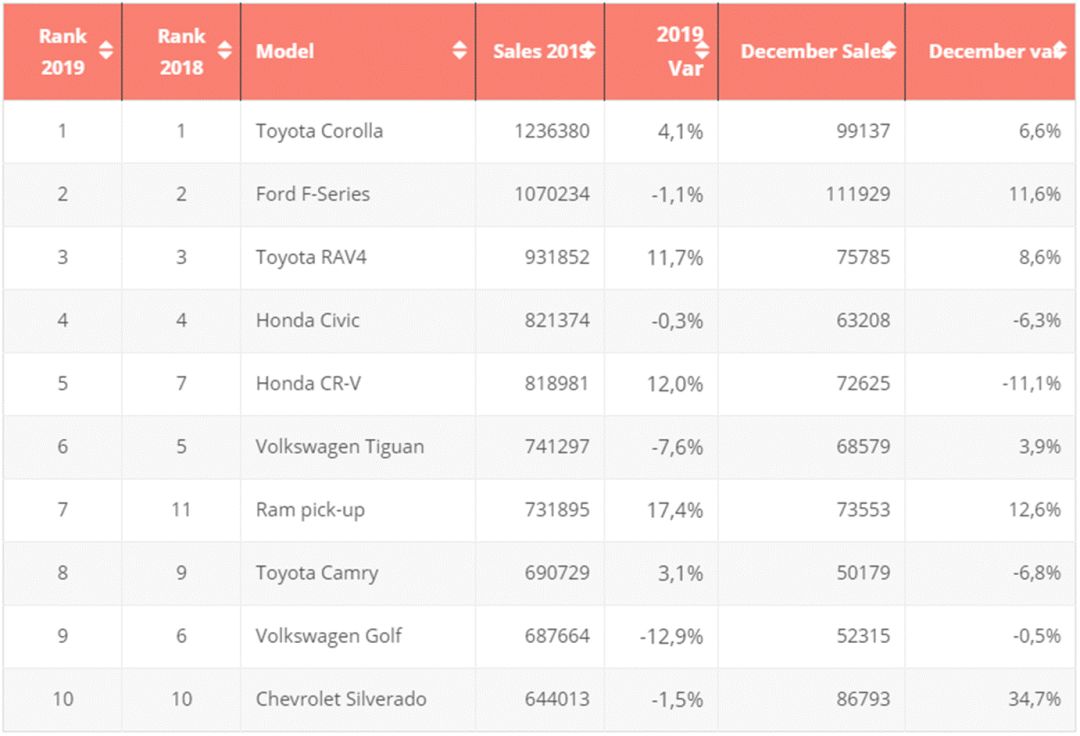Image resolution: width=1080 pixels, height=736 pixels.
Task: Click the Model column sort arrows
Action: coord(459,51)
